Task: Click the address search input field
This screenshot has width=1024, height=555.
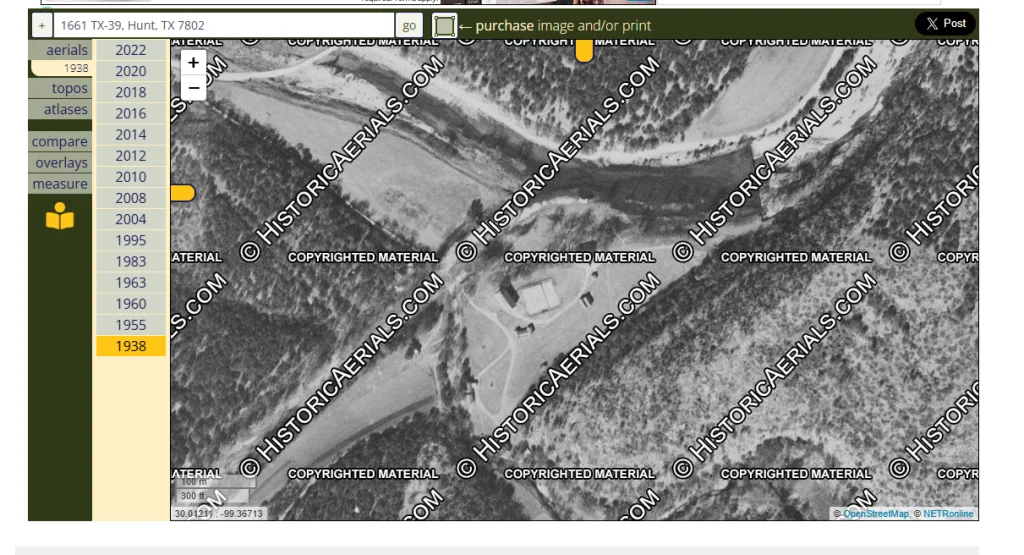Action: point(223,25)
